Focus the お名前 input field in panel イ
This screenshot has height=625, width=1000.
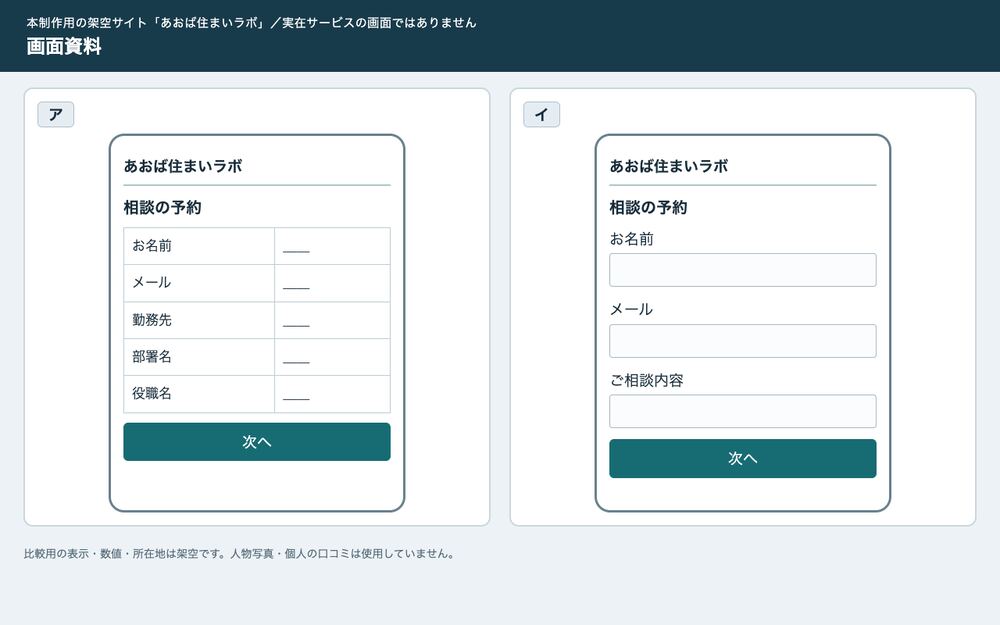(742, 270)
